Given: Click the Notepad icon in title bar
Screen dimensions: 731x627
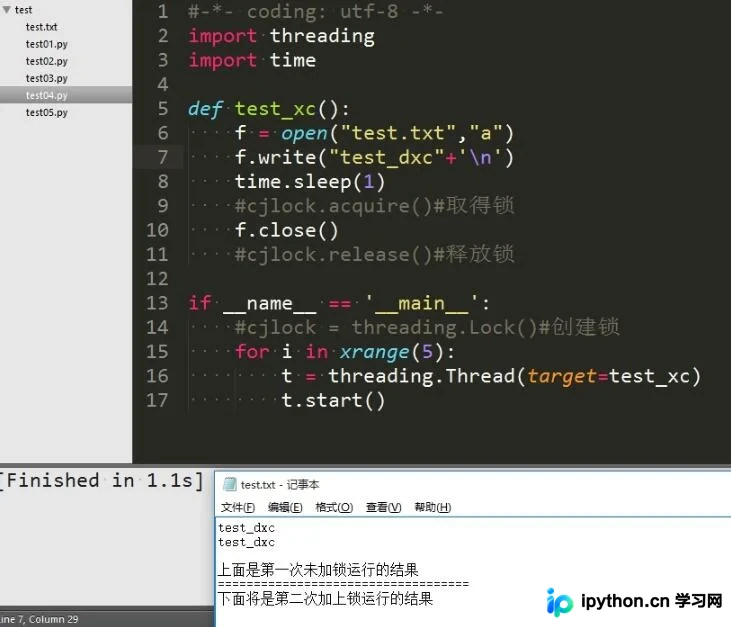Looking at the screenshot, I should click(229, 484).
